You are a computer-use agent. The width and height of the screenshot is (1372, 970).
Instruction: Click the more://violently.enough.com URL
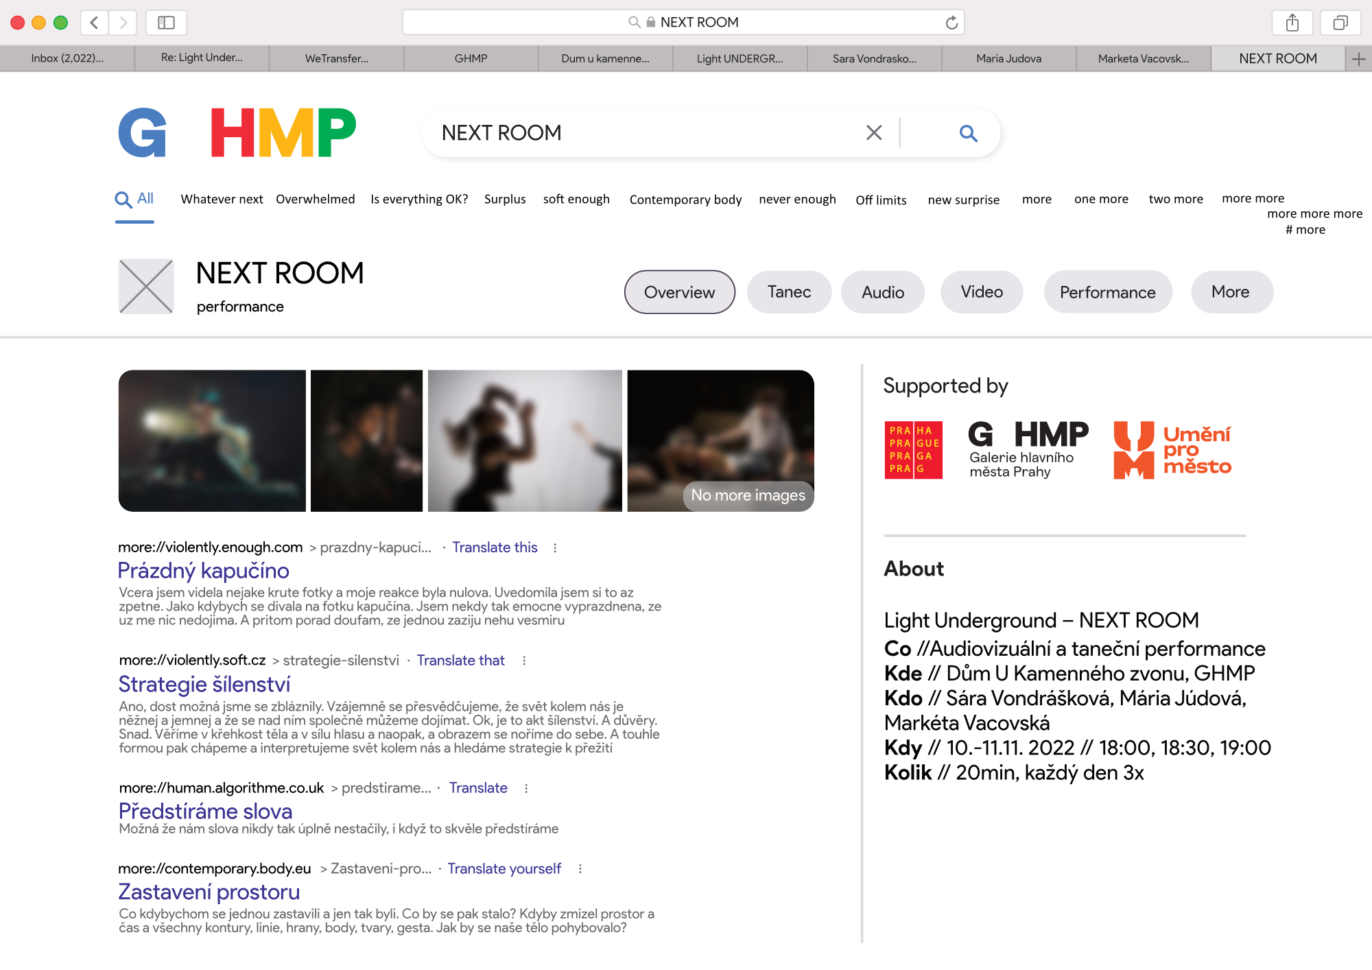coord(210,548)
